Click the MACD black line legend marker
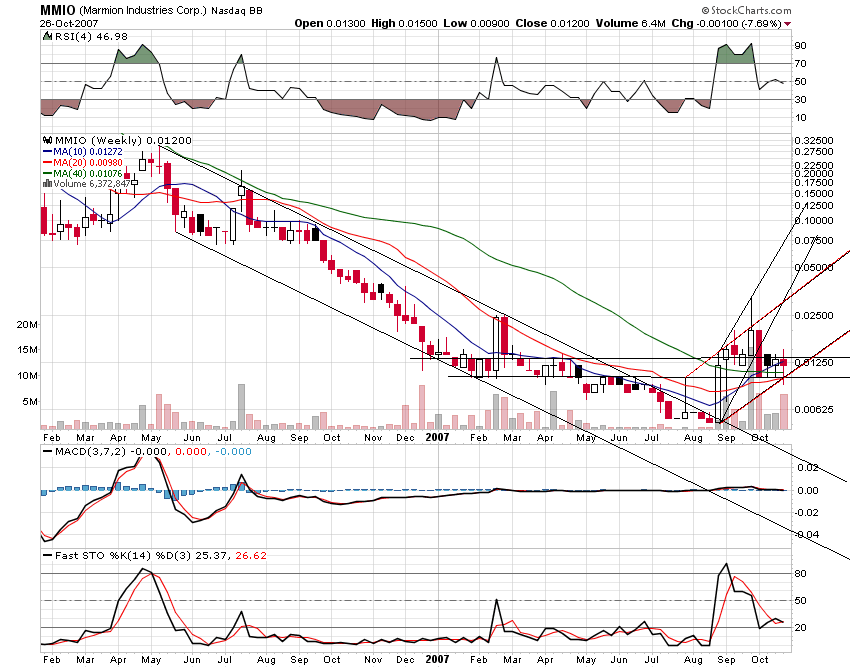The image size is (850, 668). [48, 452]
